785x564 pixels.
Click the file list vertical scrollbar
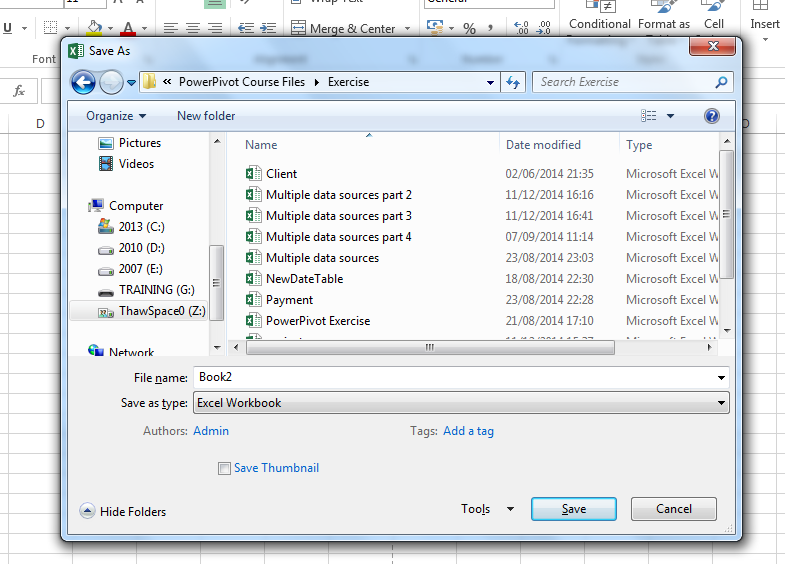tap(726, 214)
